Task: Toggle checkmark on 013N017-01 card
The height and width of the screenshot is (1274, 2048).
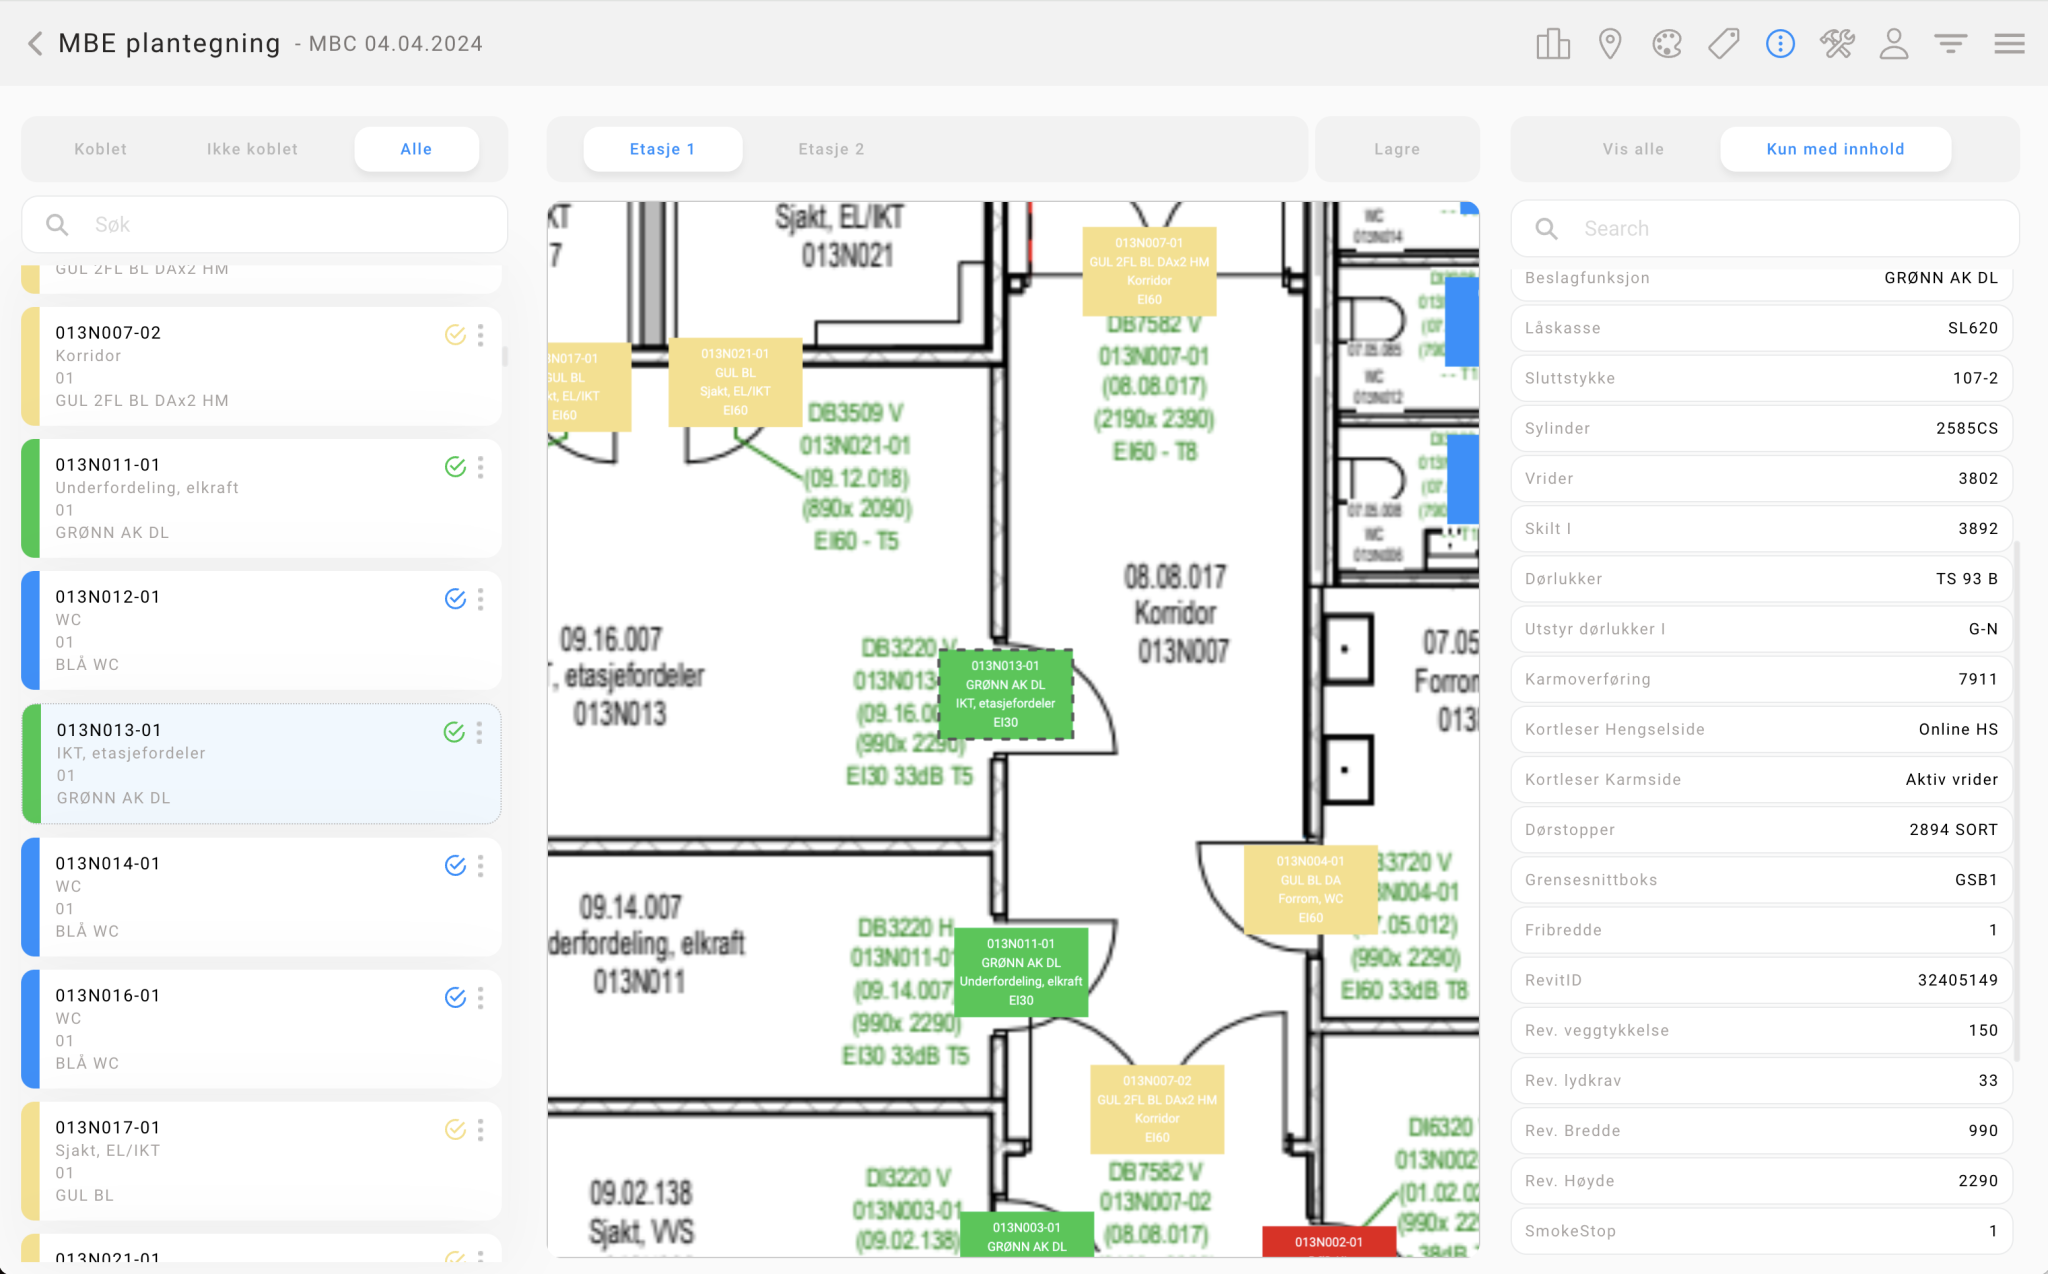Action: 455,1130
